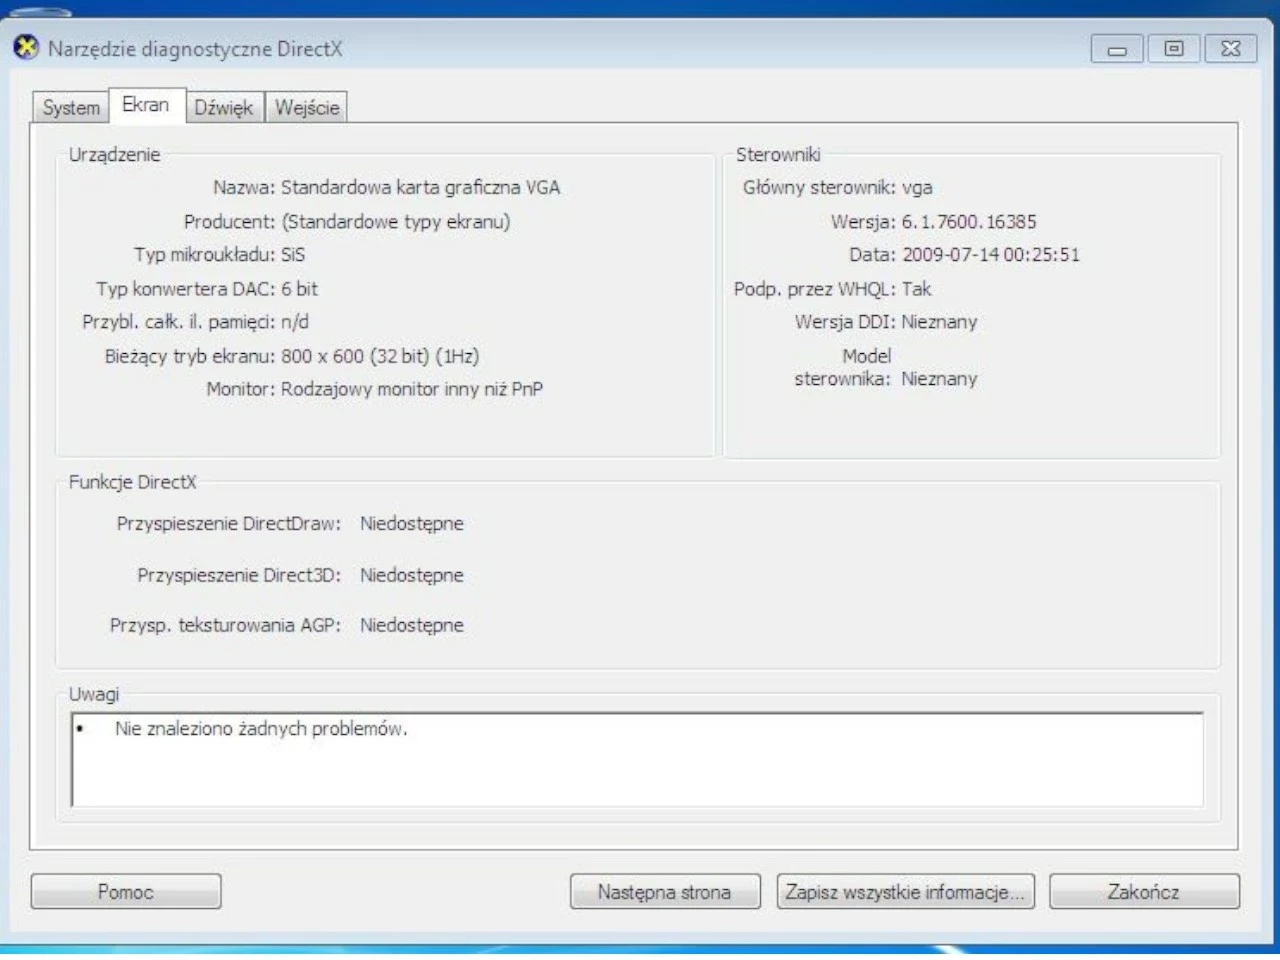1280x960 pixels.
Task: Switch to the System tab
Action: pos(69,107)
